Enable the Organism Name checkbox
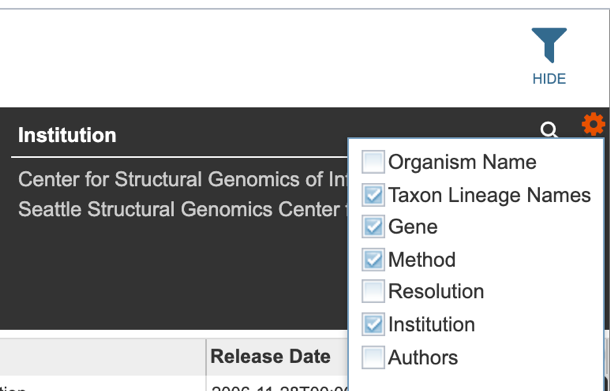This screenshot has width=610, height=391. pyautogui.click(x=373, y=162)
